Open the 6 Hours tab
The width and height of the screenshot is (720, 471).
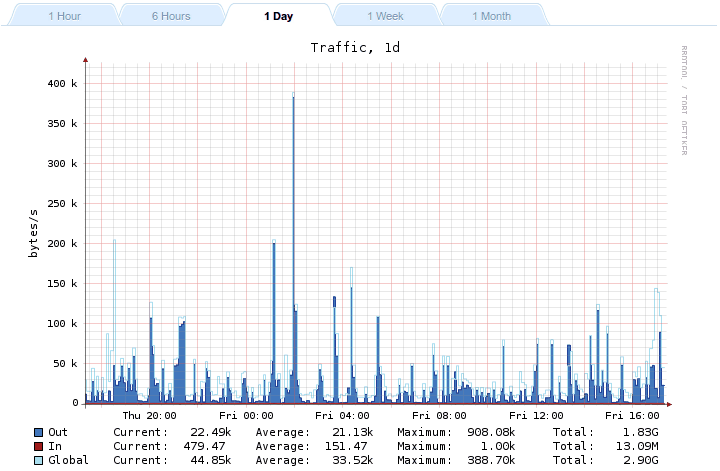point(171,16)
